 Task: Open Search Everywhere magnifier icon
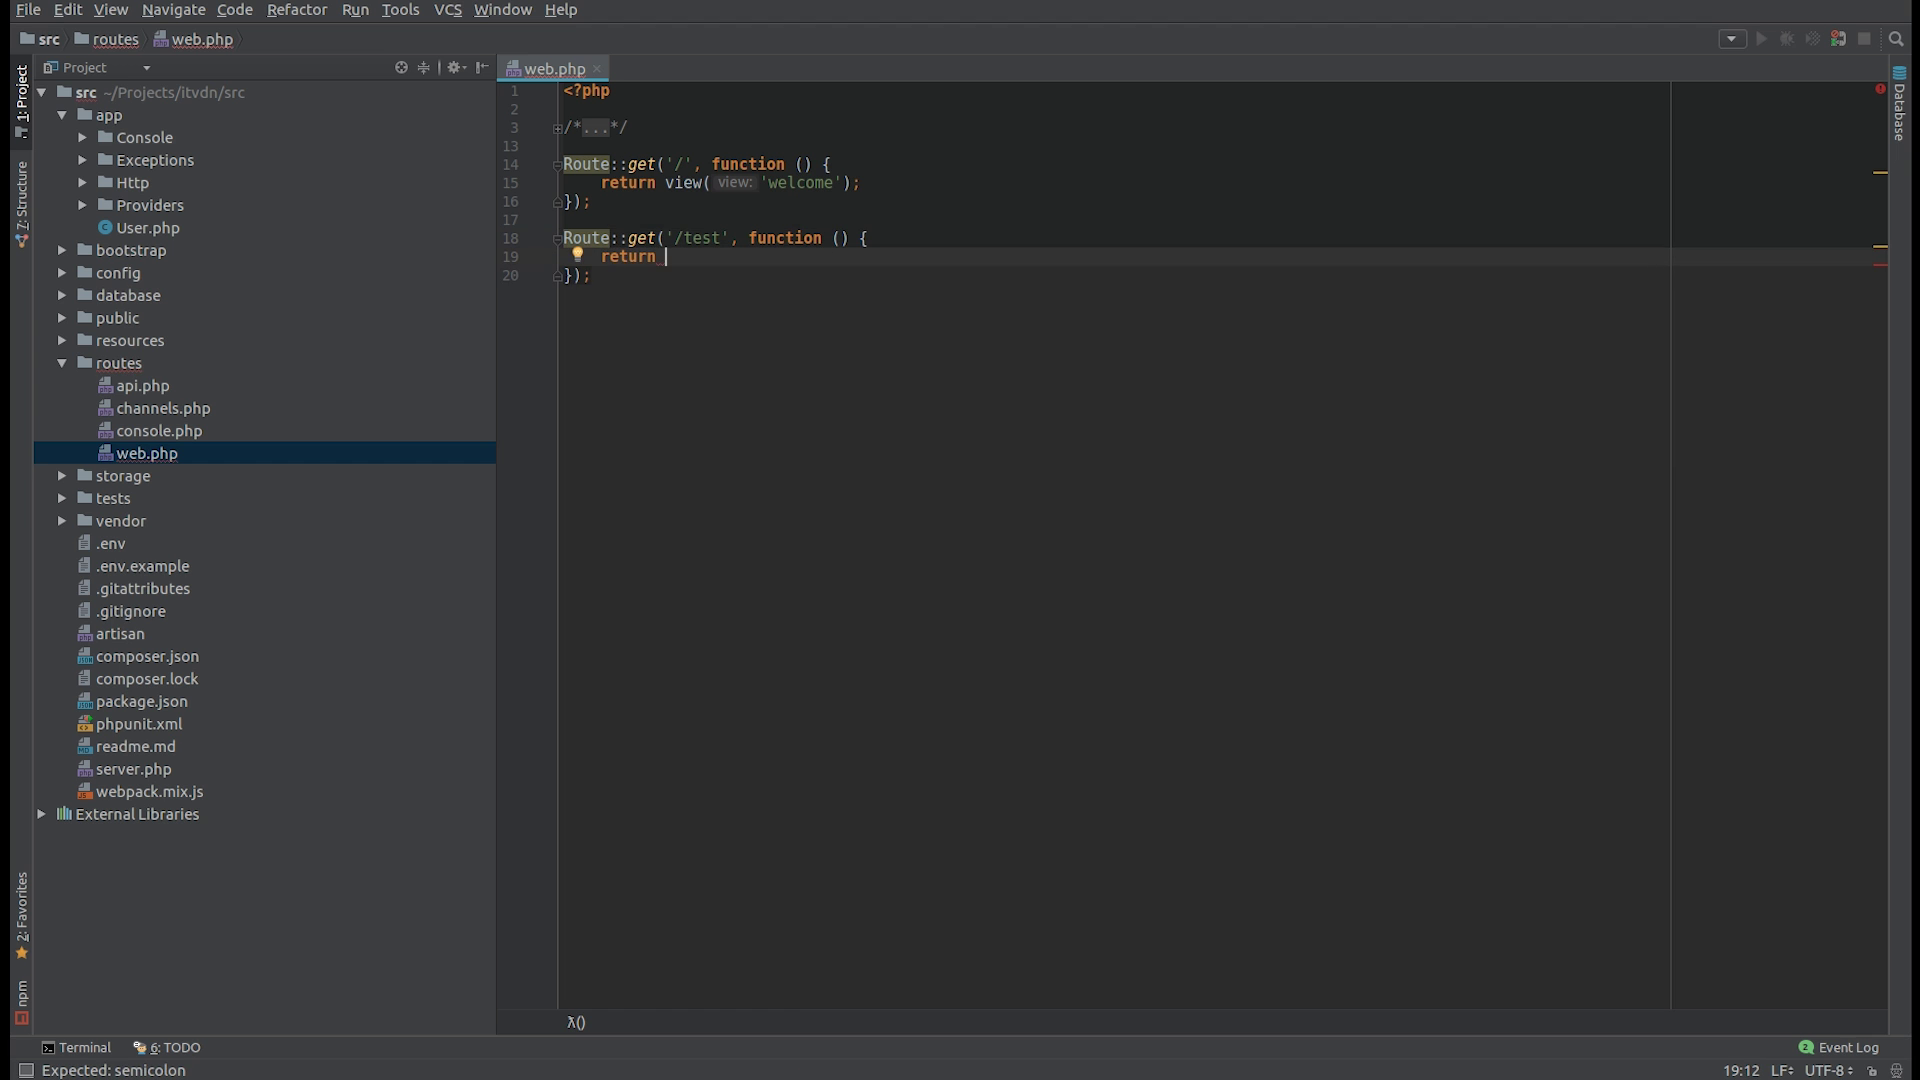tap(1895, 39)
